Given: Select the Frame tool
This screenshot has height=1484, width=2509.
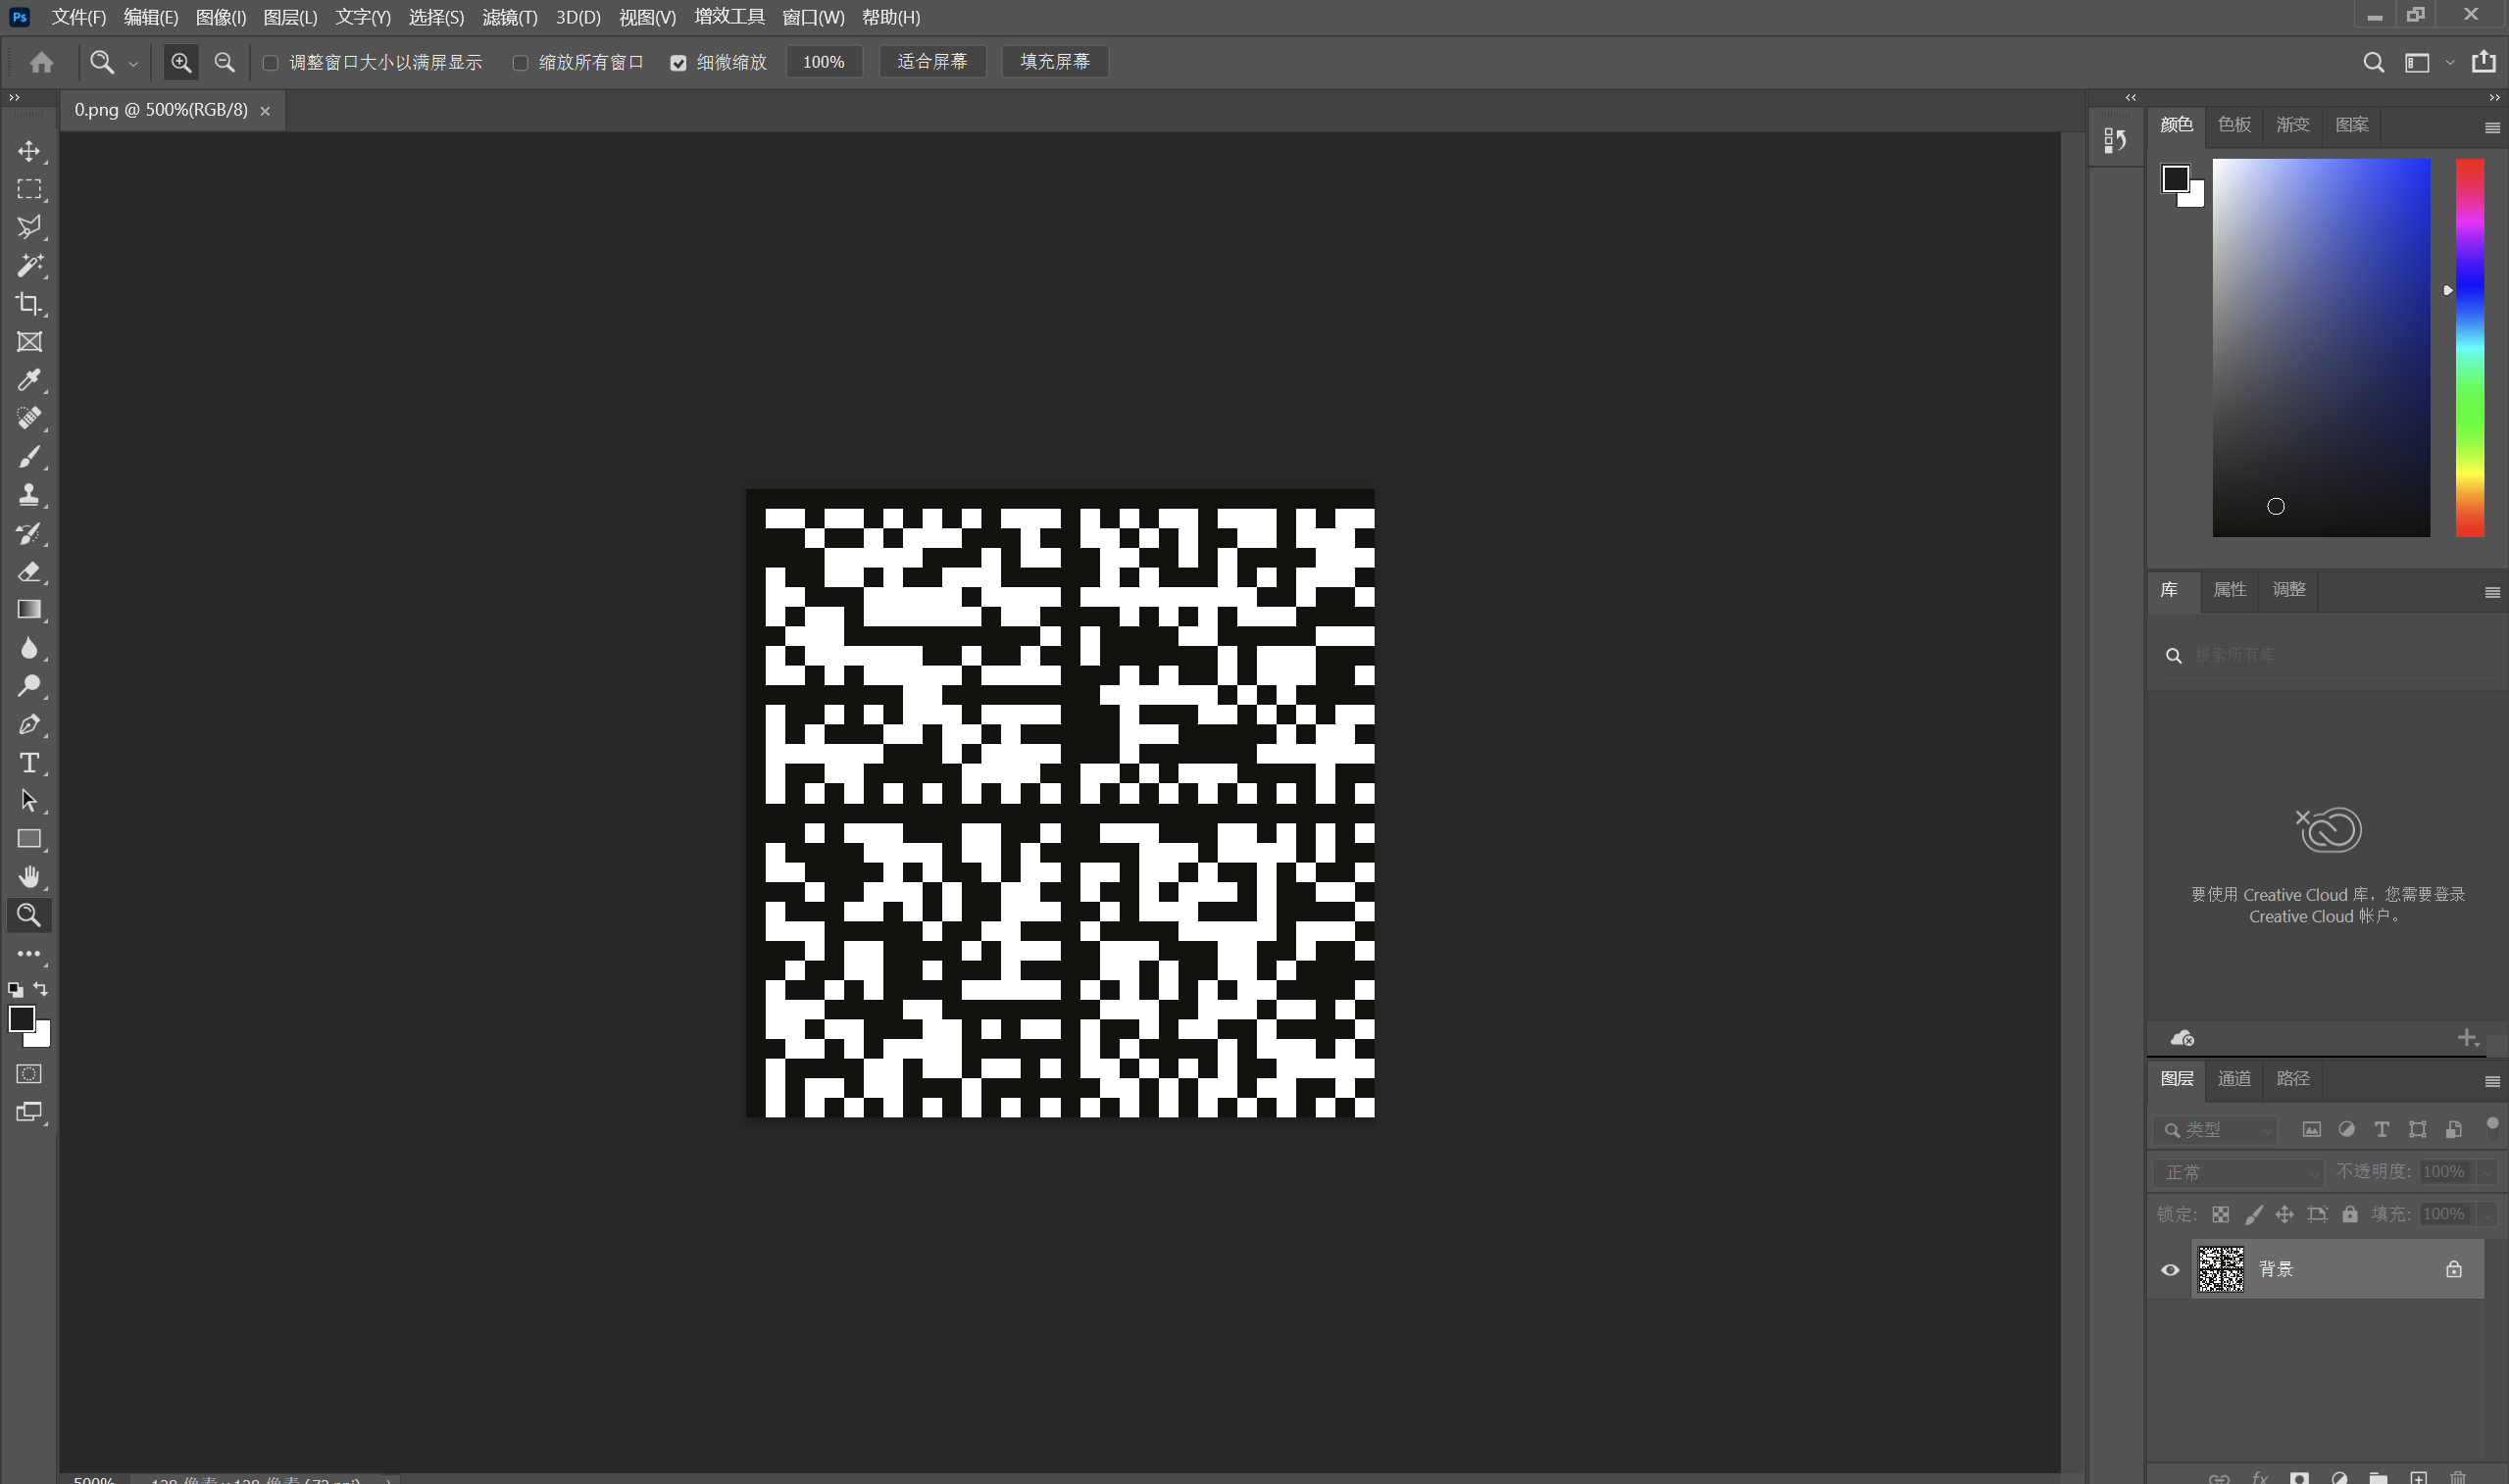Looking at the screenshot, I should 29,342.
